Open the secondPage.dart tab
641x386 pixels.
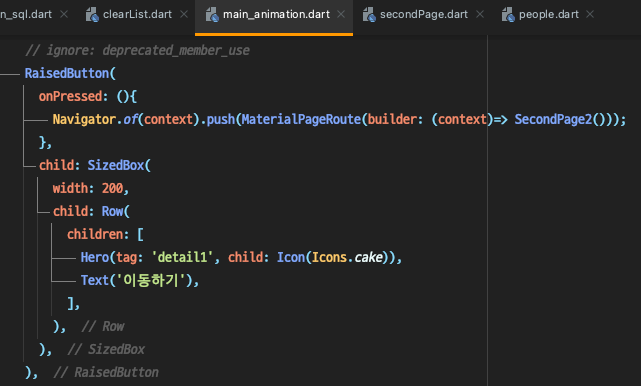pos(424,15)
